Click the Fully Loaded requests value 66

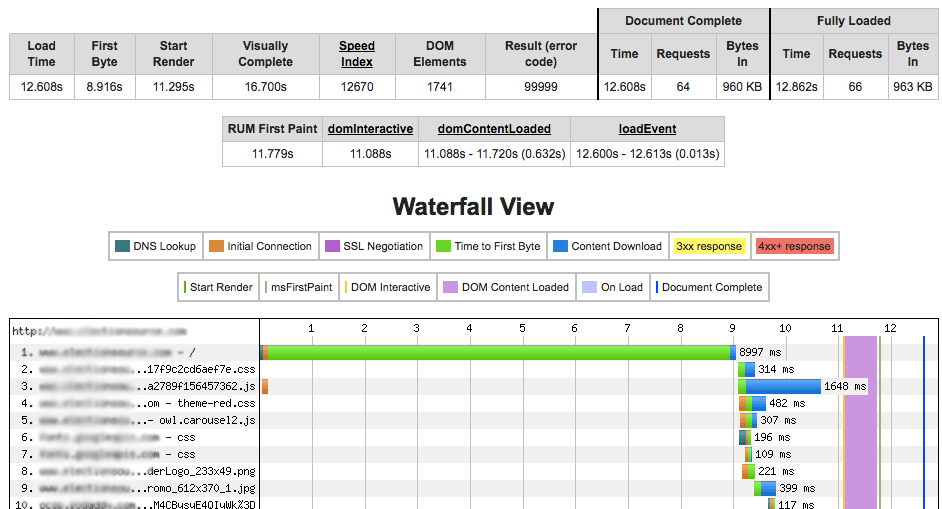[x=855, y=87]
